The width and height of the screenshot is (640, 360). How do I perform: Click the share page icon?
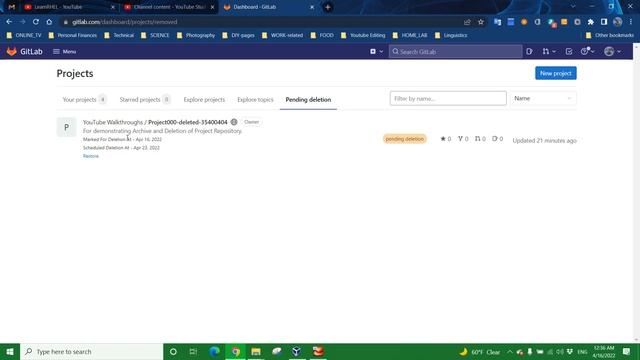tap(467, 22)
